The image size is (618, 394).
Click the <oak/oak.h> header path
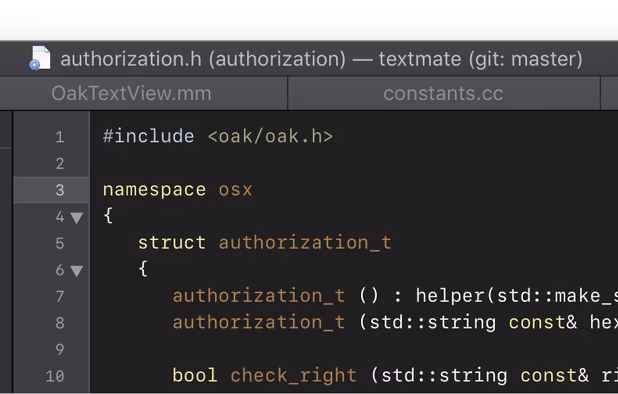coord(270,136)
